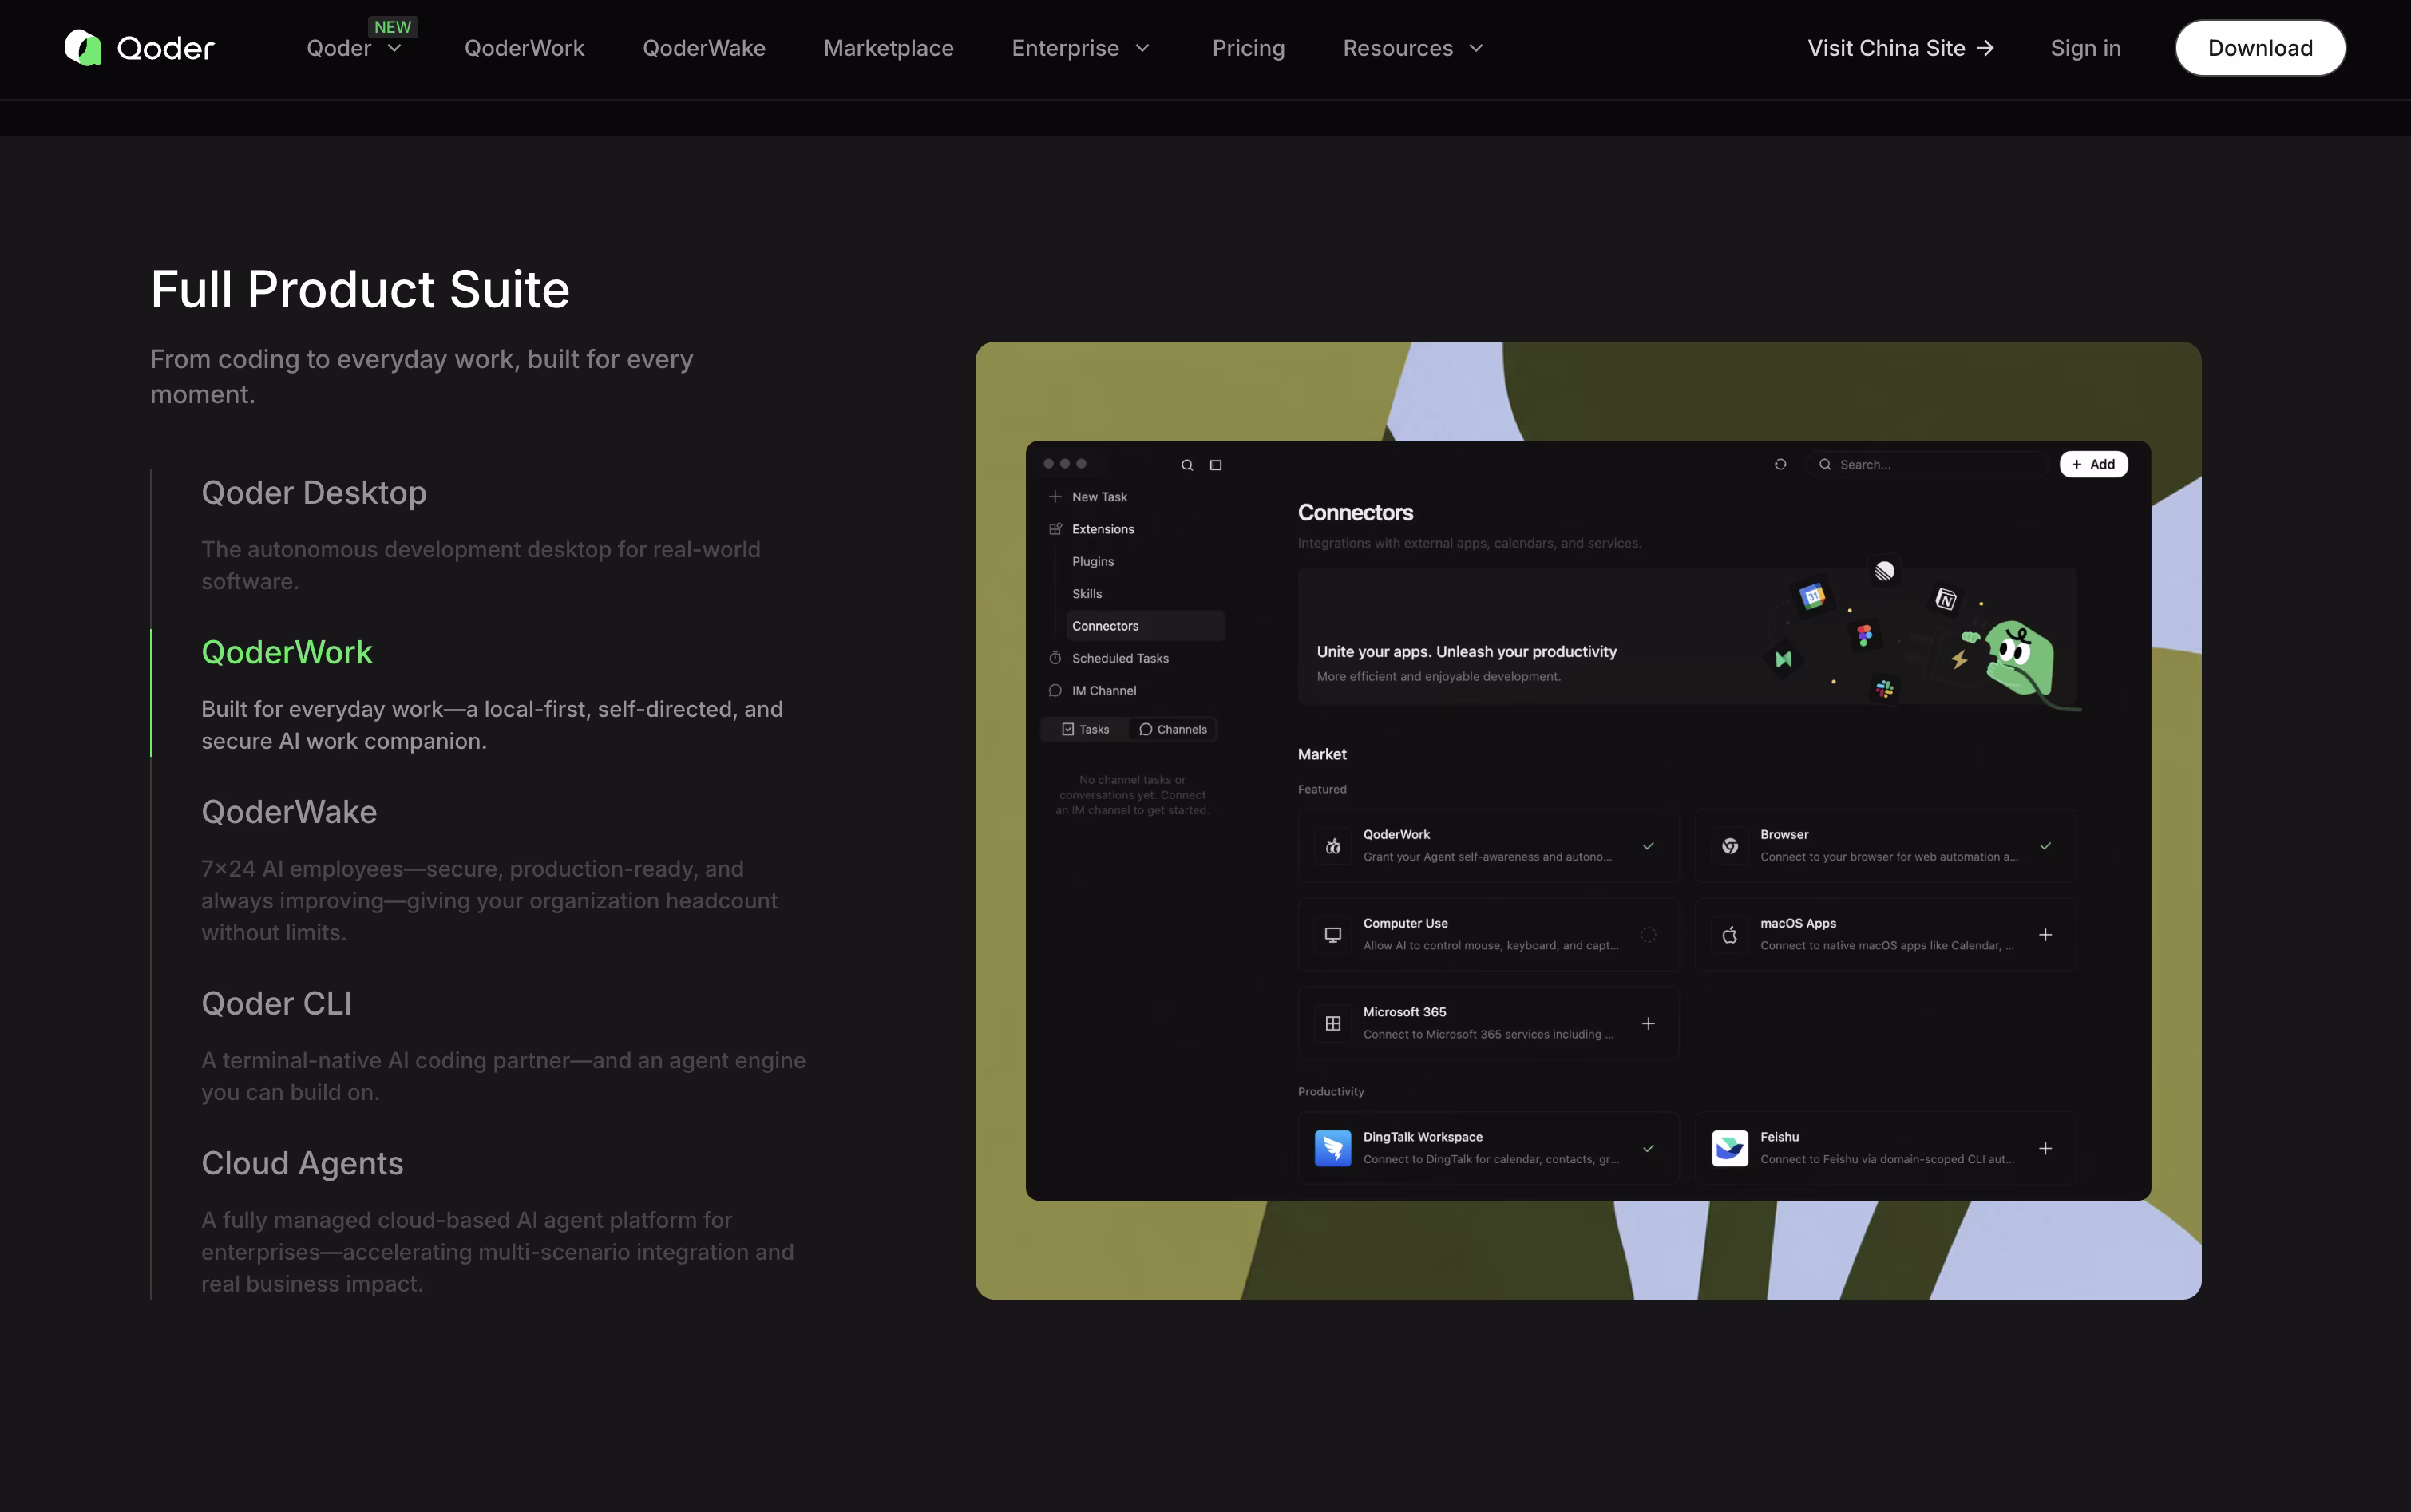Screen dimensions: 2411x1512
Task: Toggle the QoderWork connector checkmark
Action: point(1648,846)
